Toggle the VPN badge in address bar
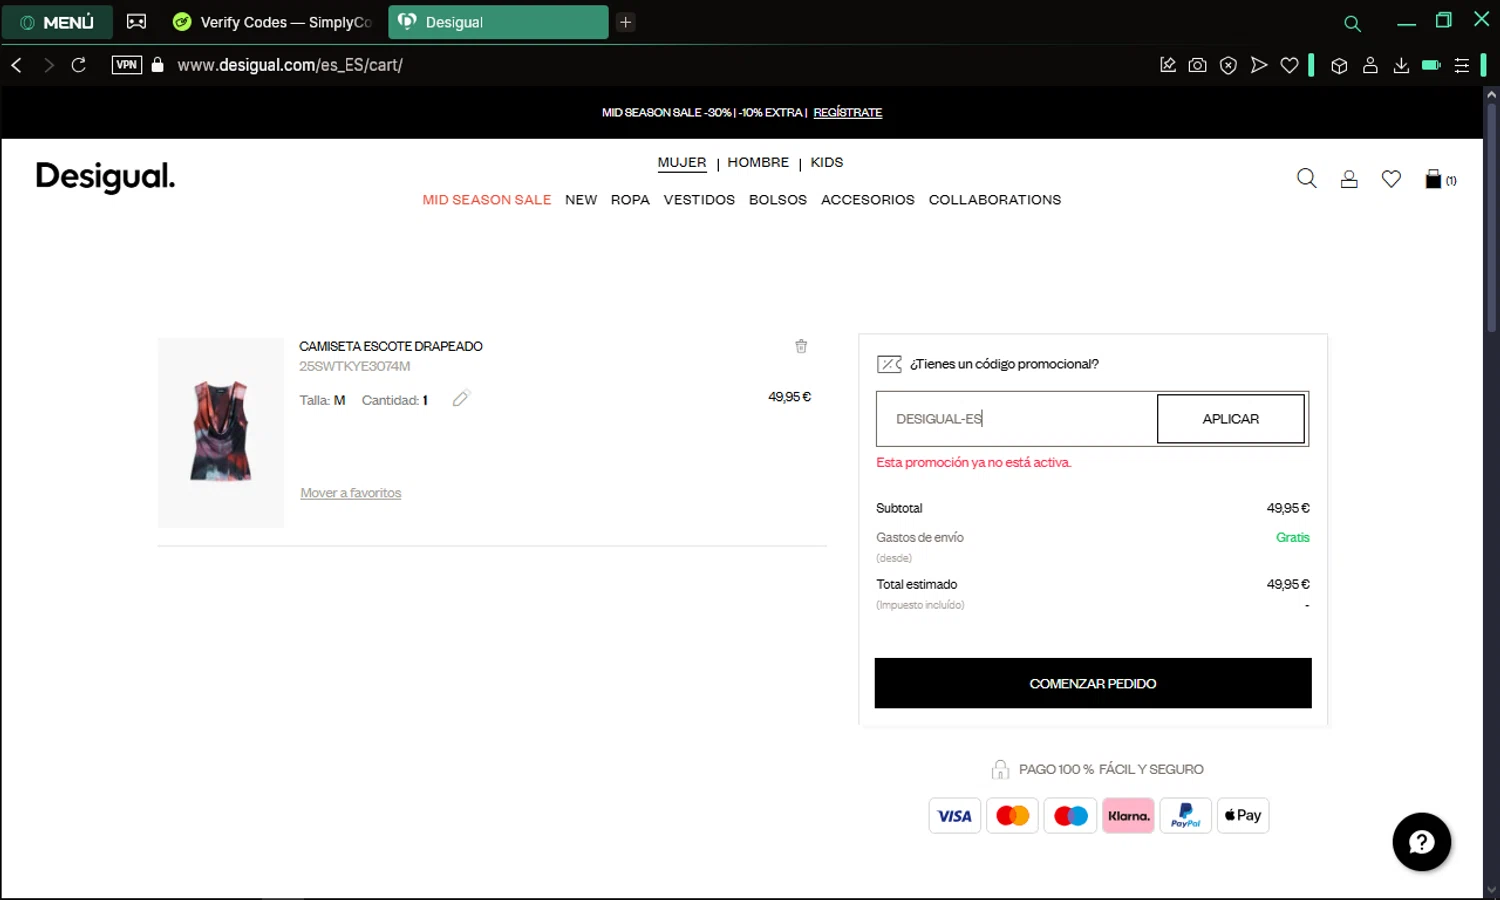The height and width of the screenshot is (900, 1500). point(127,65)
